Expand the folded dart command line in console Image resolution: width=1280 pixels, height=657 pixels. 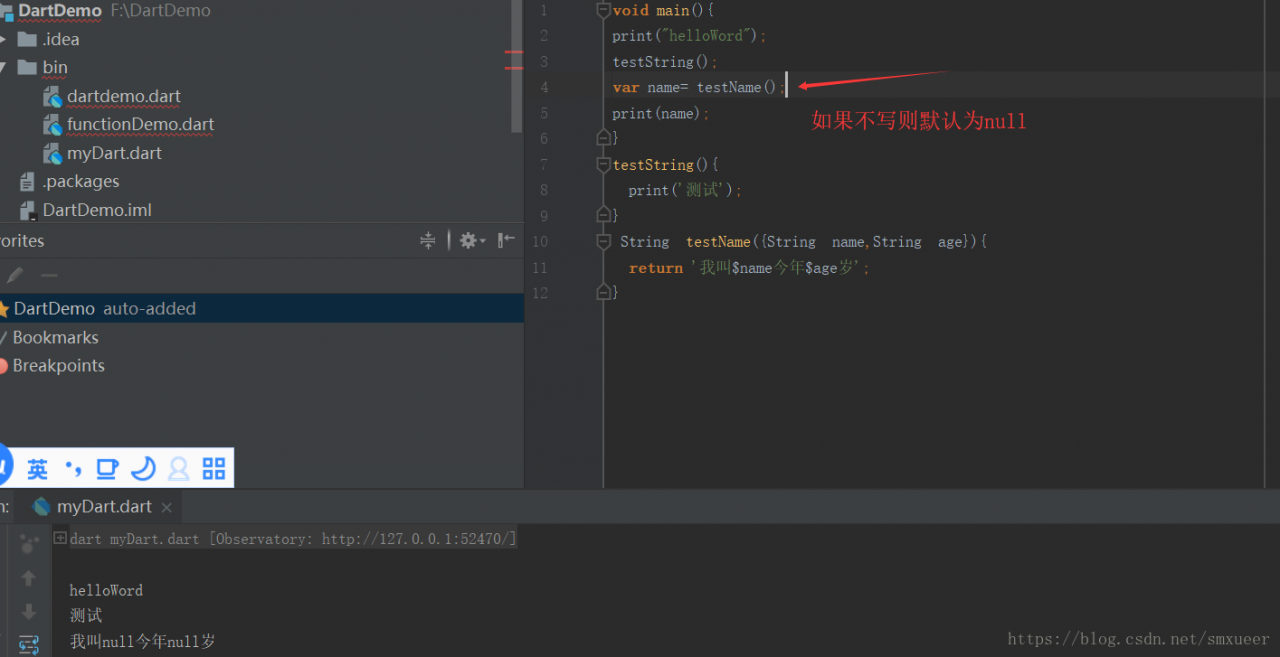click(60, 538)
